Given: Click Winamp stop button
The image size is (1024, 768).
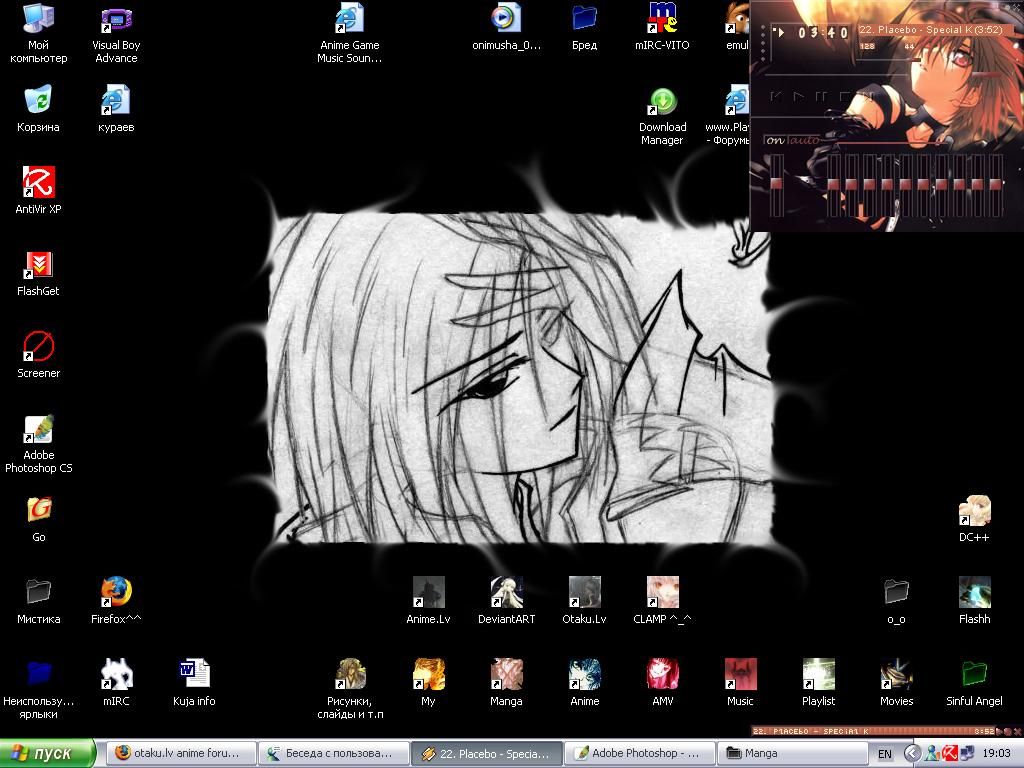Looking at the screenshot, I should coord(844,97).
